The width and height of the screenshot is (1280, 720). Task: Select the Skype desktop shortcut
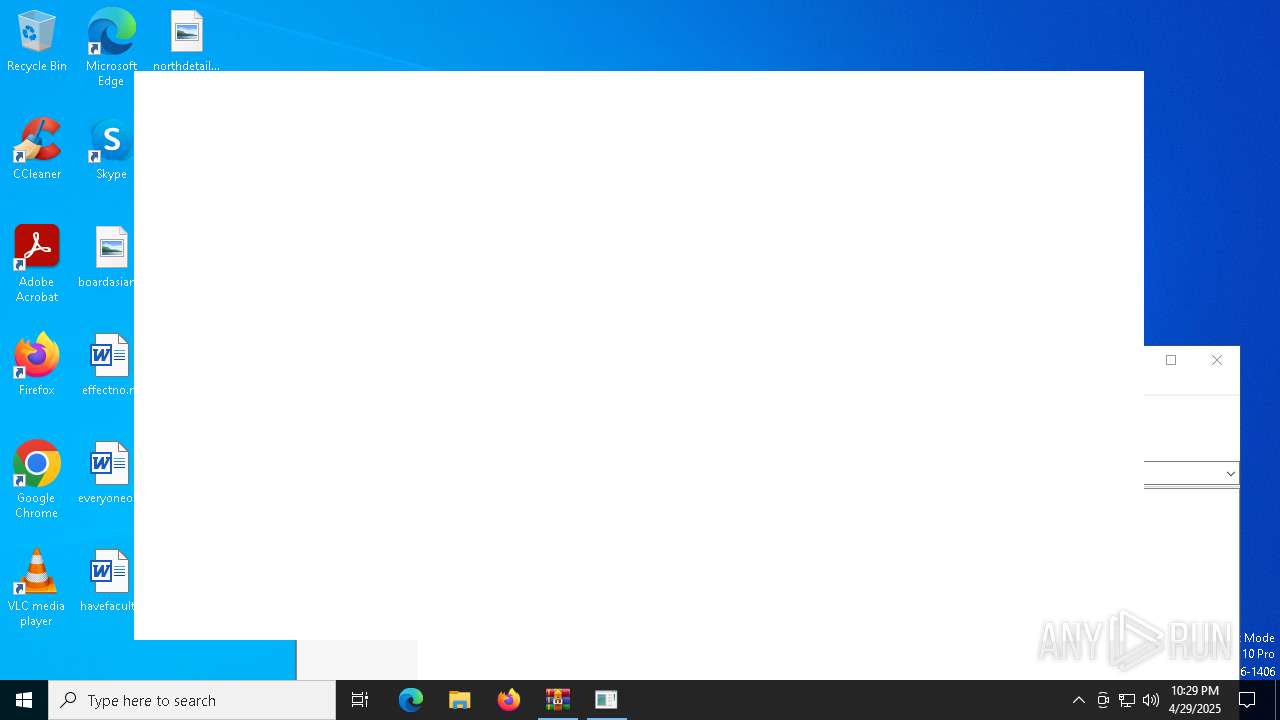[111, 149]
